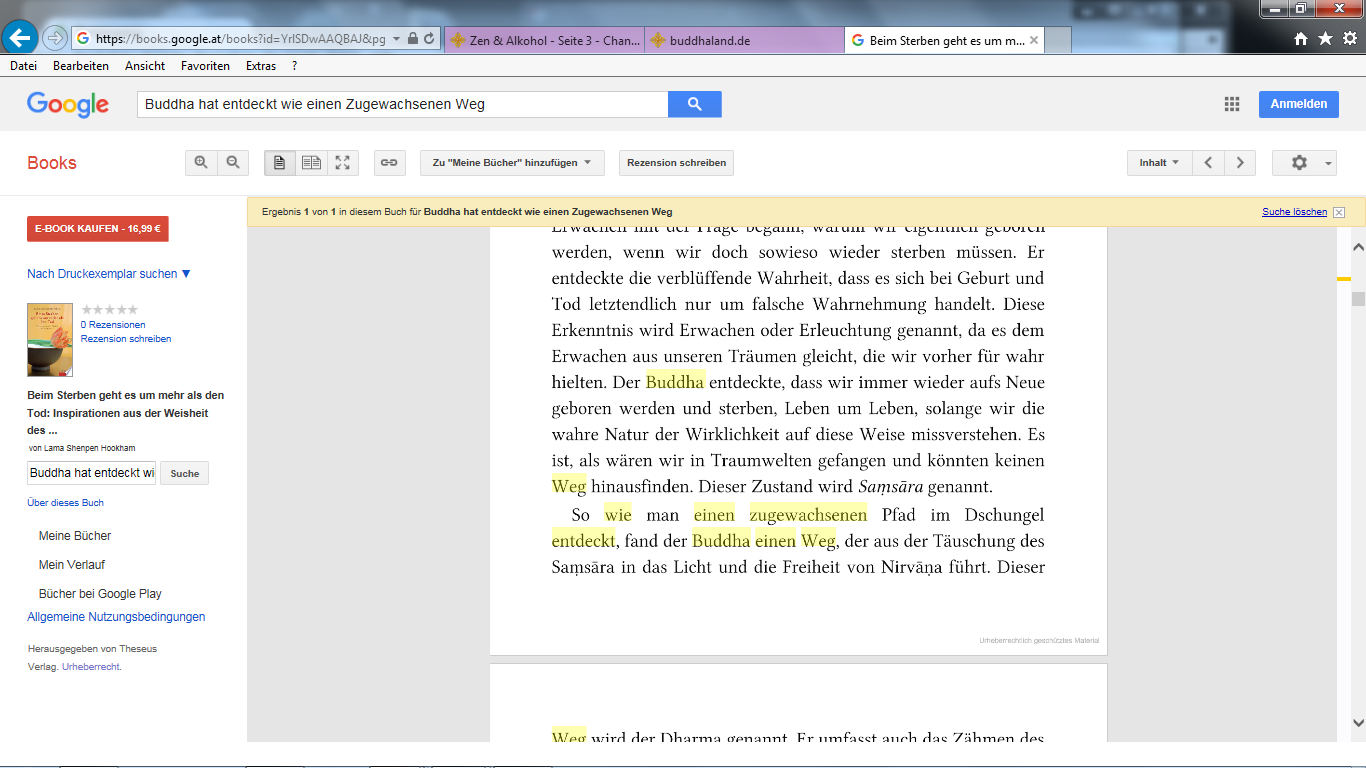
Task: Click the 'E-BOOK KAUFEN - 16,99 €' button
Action: (x=98, y=229)
